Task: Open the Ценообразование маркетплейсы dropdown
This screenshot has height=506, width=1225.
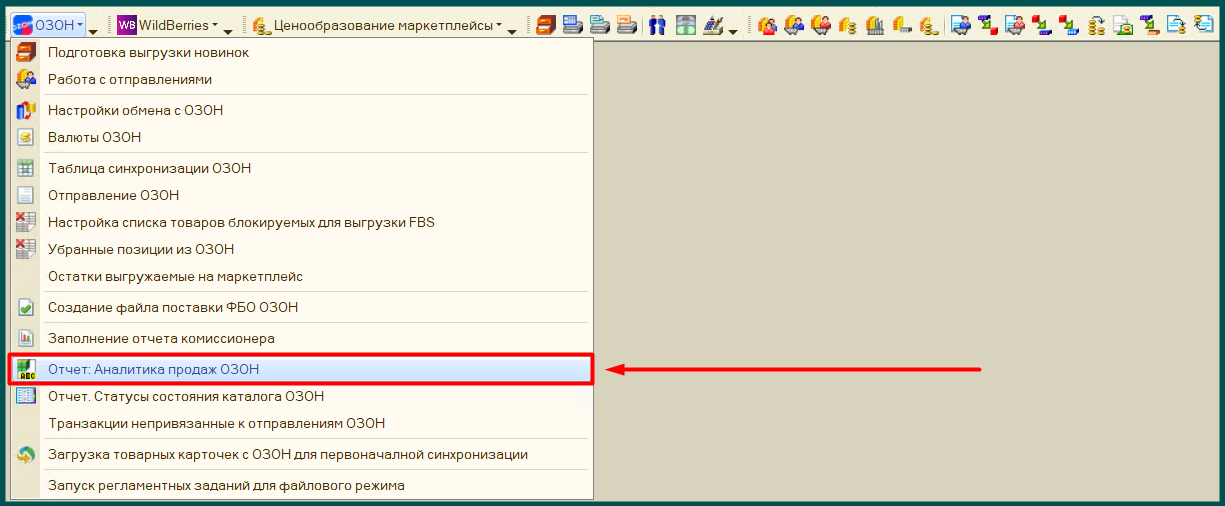Action: pyautogui.click(x=378, y=25)
